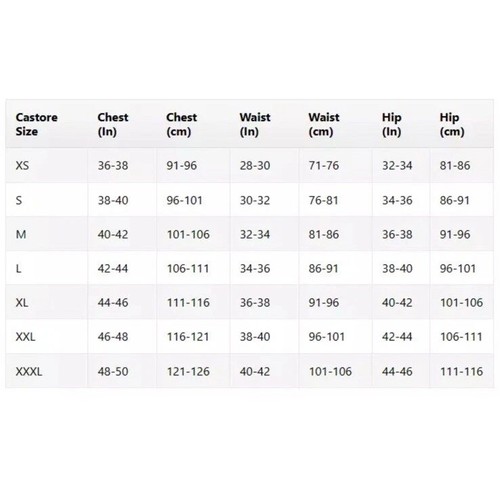Select the XS size row label
The height and width of the screenshot is (488, 500).
[x=22, y=165]
